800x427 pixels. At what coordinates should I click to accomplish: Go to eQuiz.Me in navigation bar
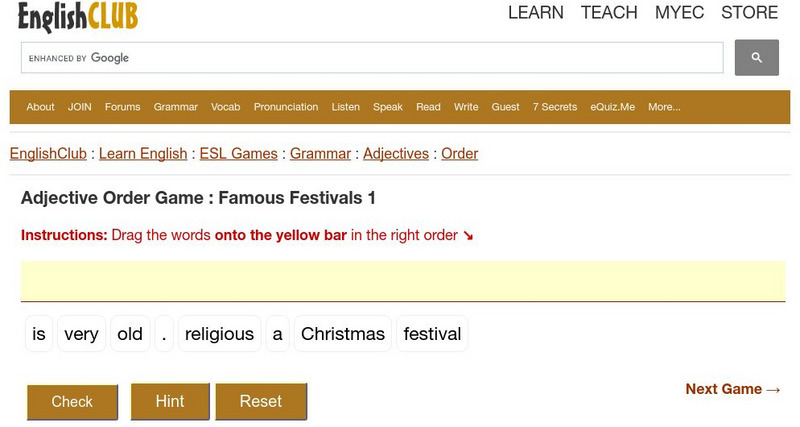pos(612,107)
